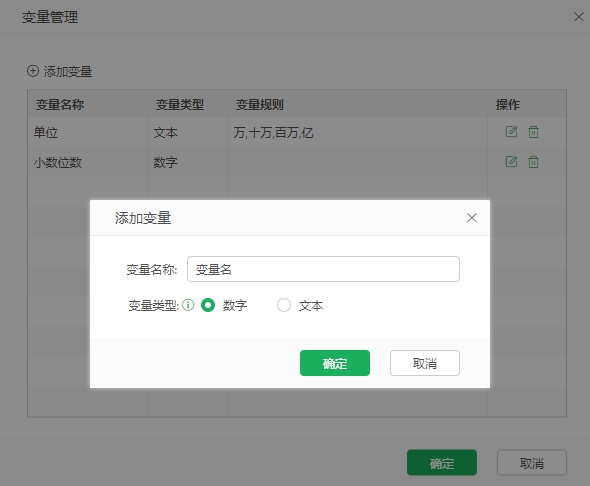Image resolution: width=590 pixels, height=486 pixels.
Task: Click the edit icon for 单位 variable
Action: pyautogui.click(x=511, y=132)
